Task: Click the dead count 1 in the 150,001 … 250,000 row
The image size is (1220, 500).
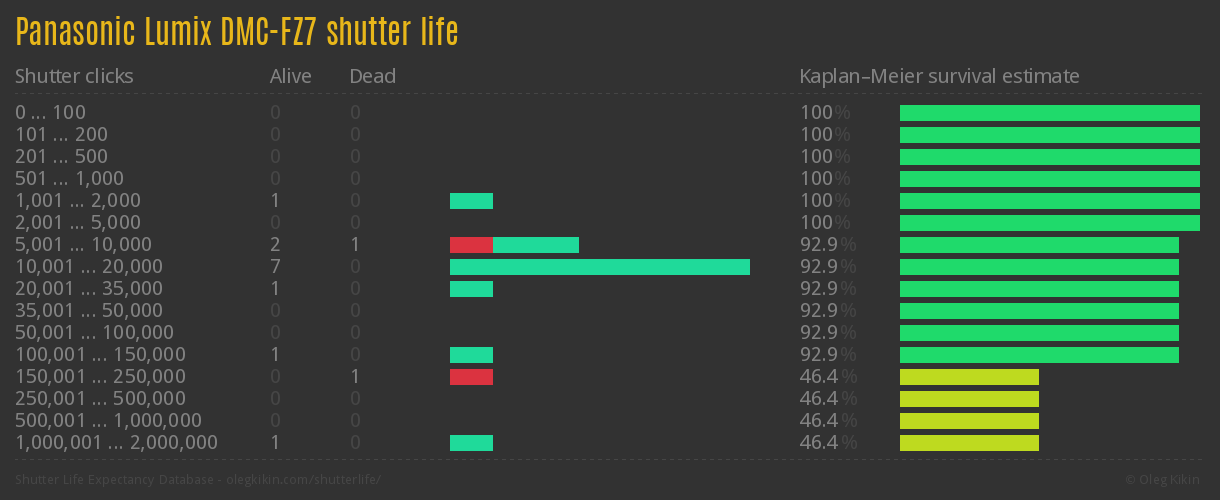Action: (x=355, y=377)
